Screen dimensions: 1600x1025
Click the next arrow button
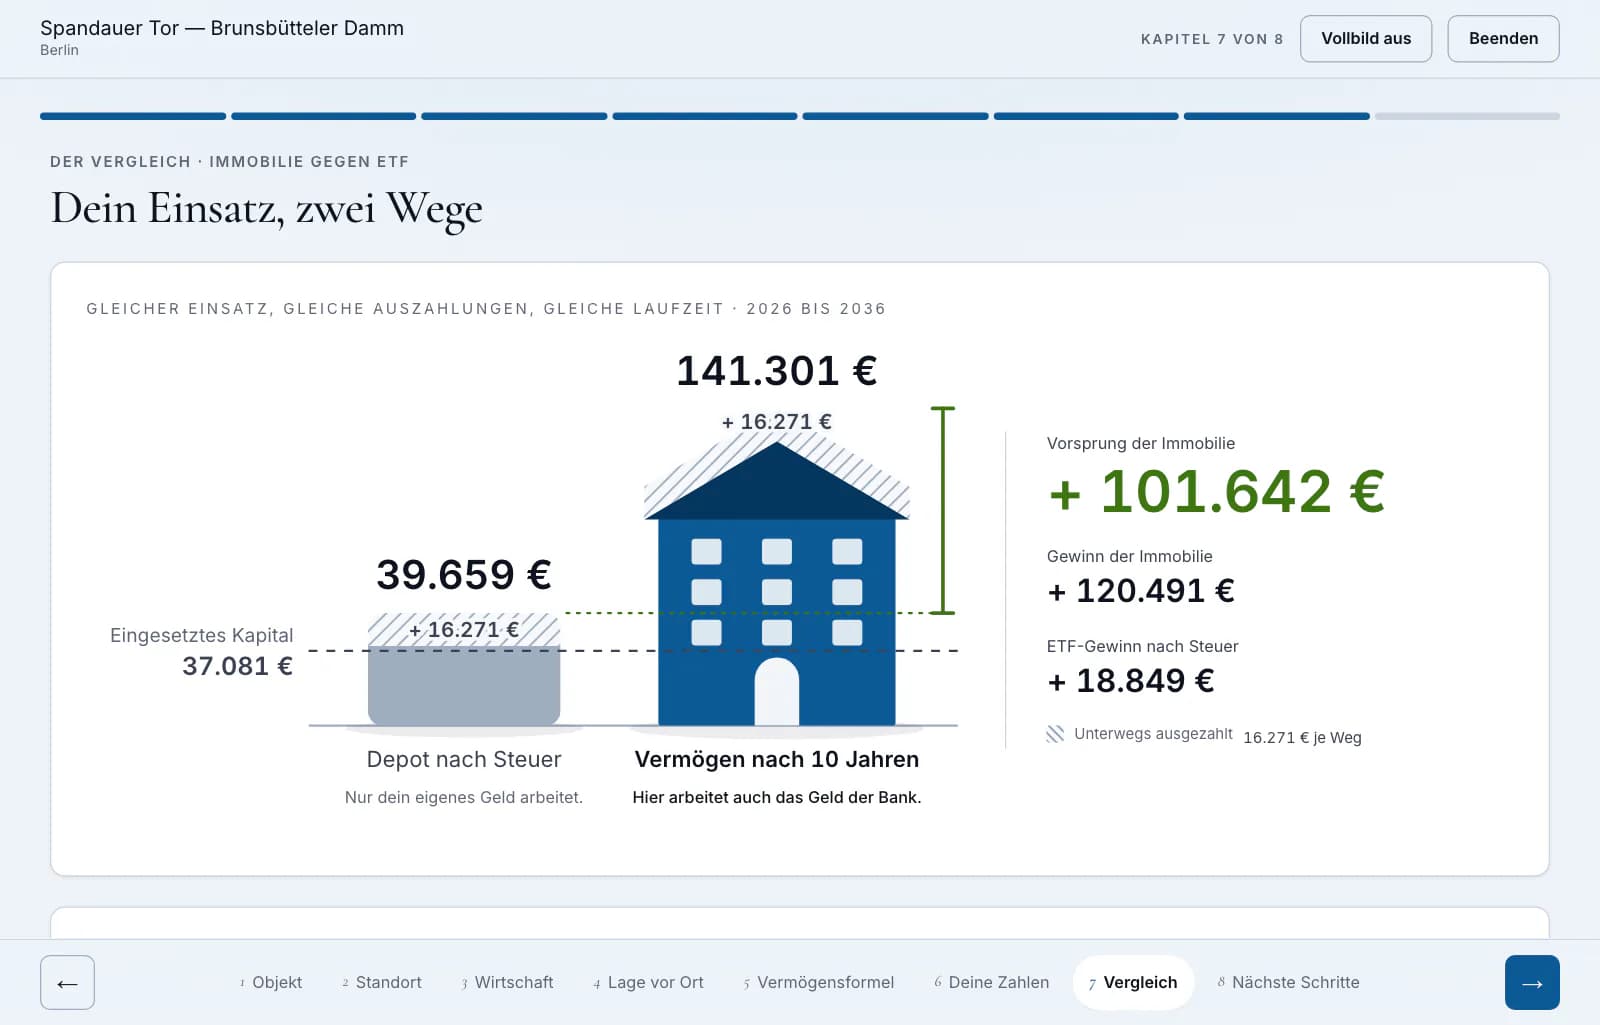[x=1532, y=982]
